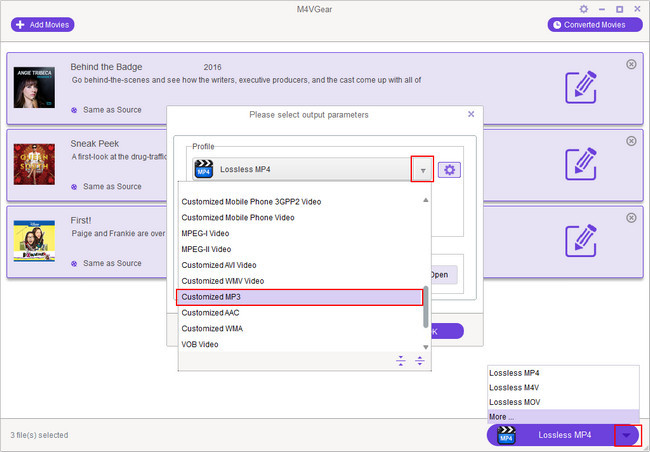Click Same as Source under Behind the Badge
The image size is (650, 452).
coord(112,110)
